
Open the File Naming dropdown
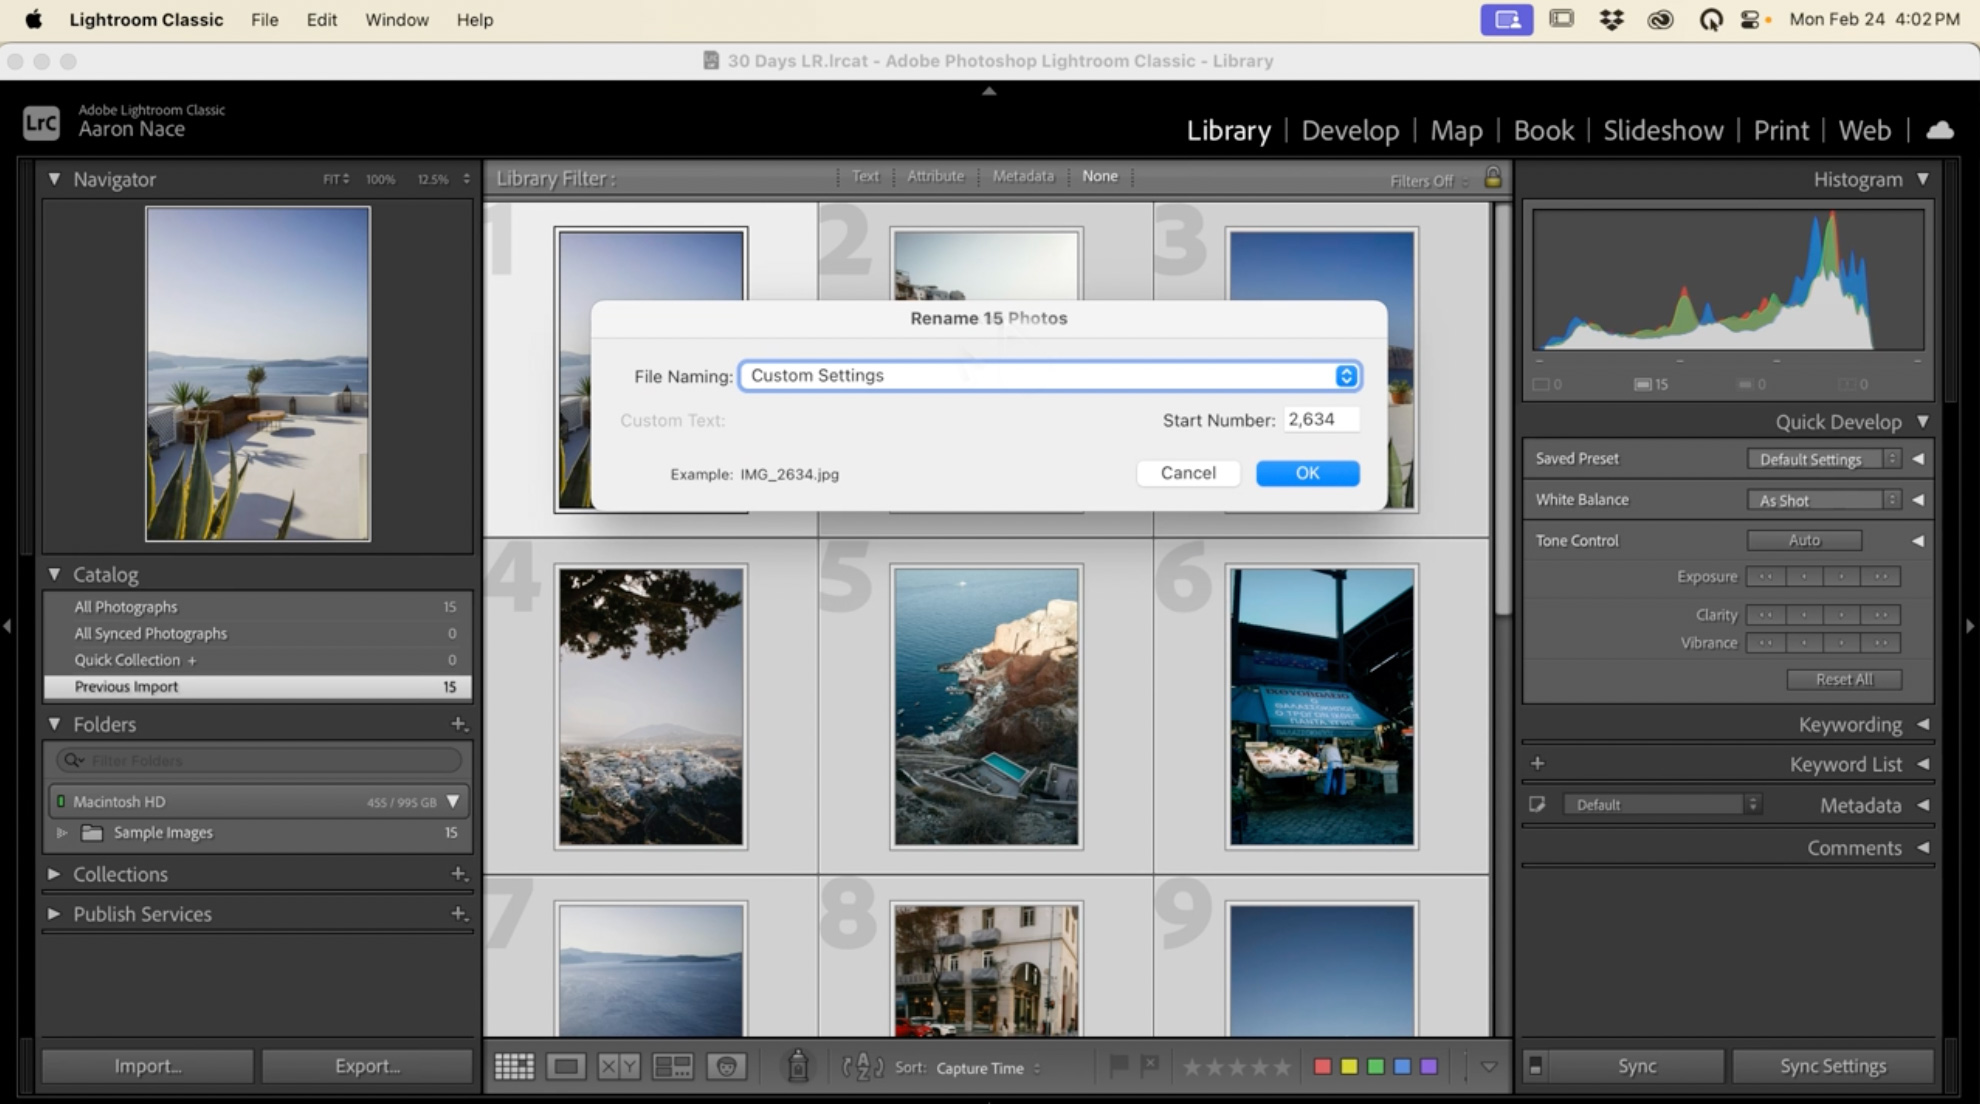coord(1346,376)
